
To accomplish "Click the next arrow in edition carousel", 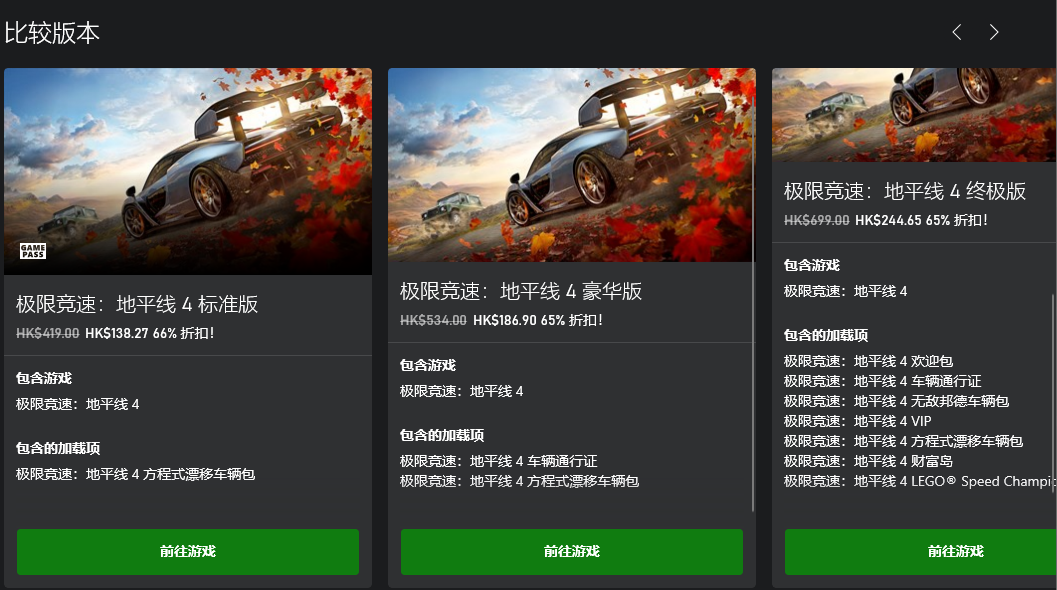I will (994, 32).
